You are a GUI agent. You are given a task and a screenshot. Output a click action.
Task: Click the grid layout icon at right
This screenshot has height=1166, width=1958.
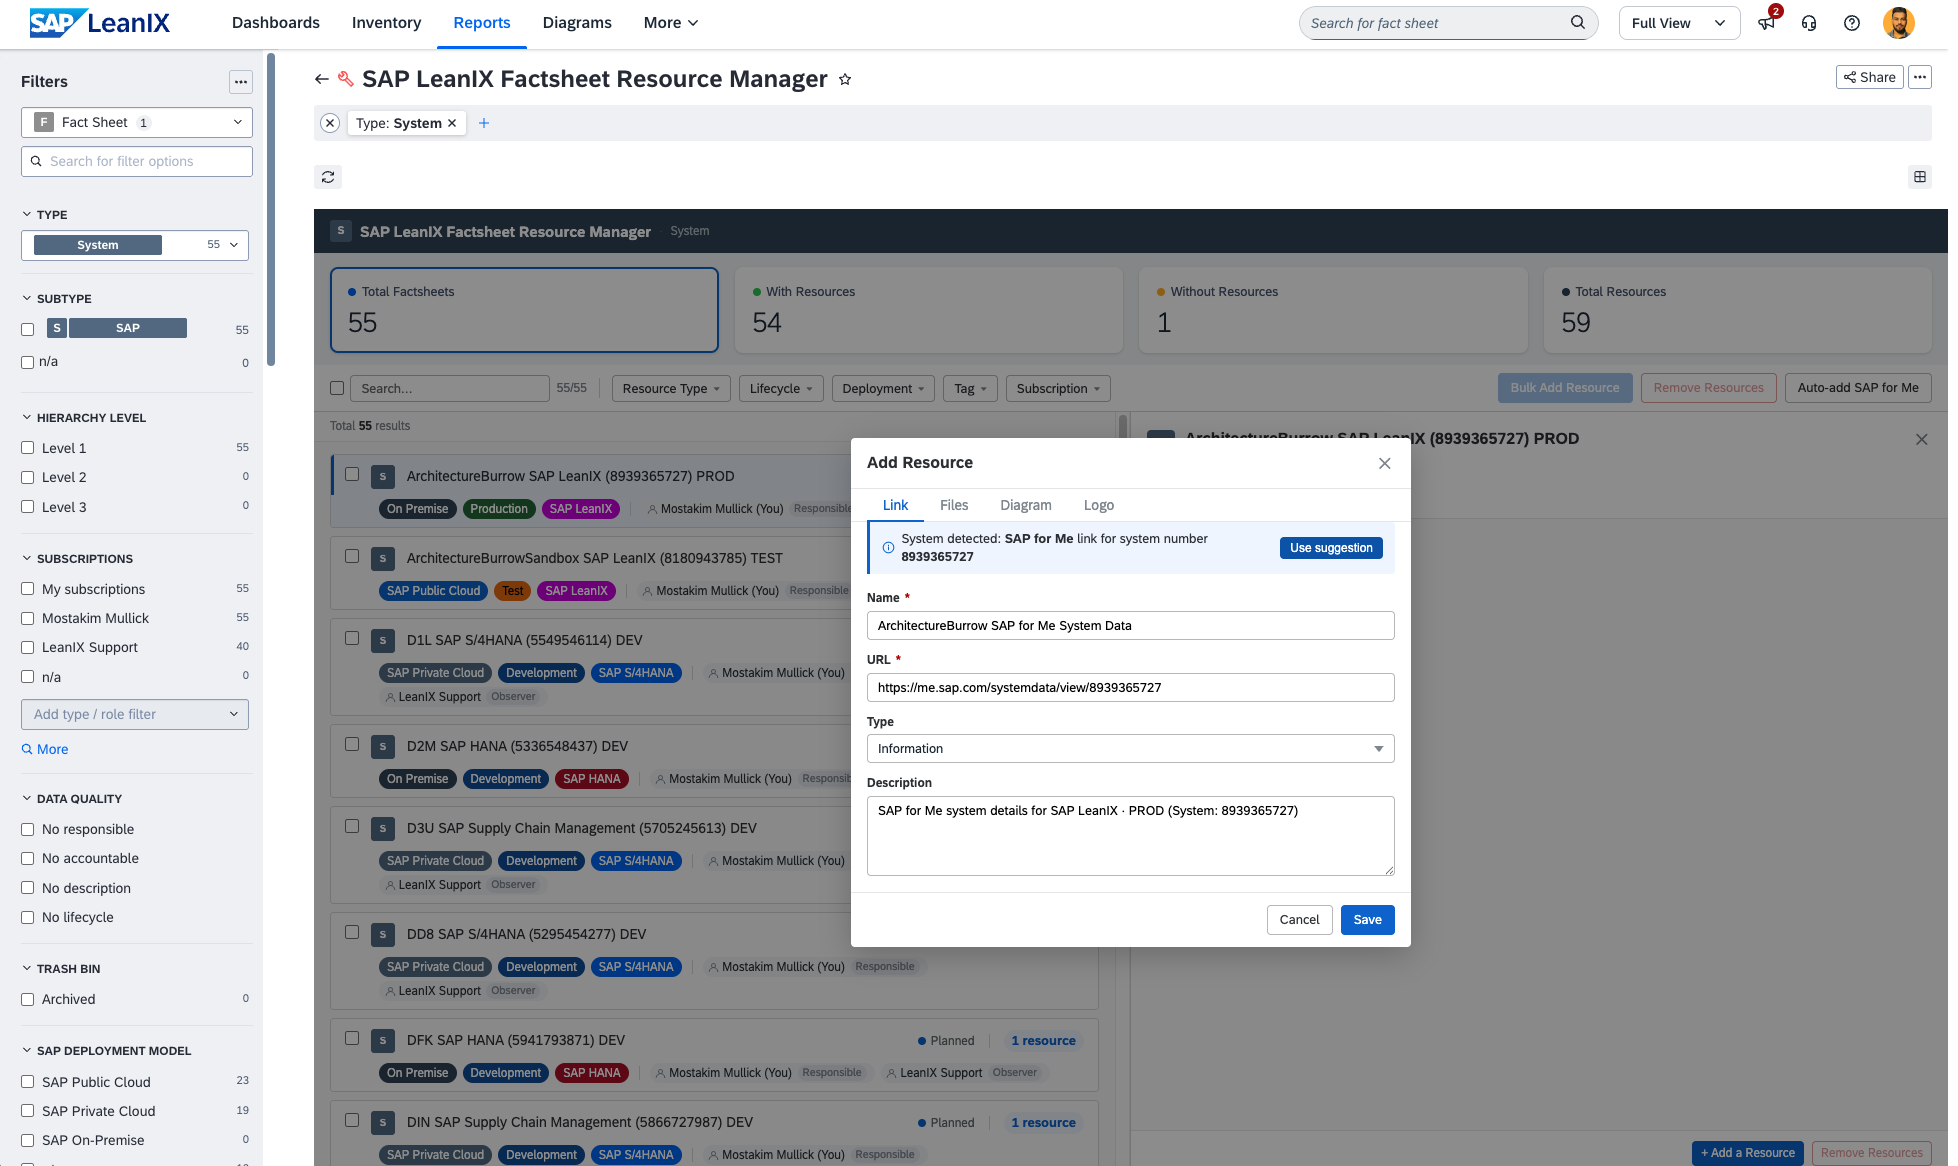[1920, 177]
